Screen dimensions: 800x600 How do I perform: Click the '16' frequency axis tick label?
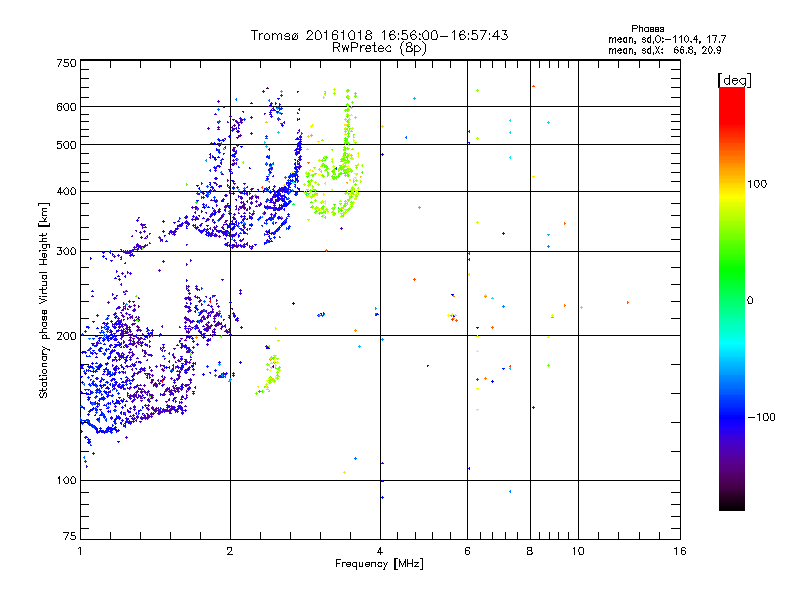pyautogui.click(x=680, y=551)
